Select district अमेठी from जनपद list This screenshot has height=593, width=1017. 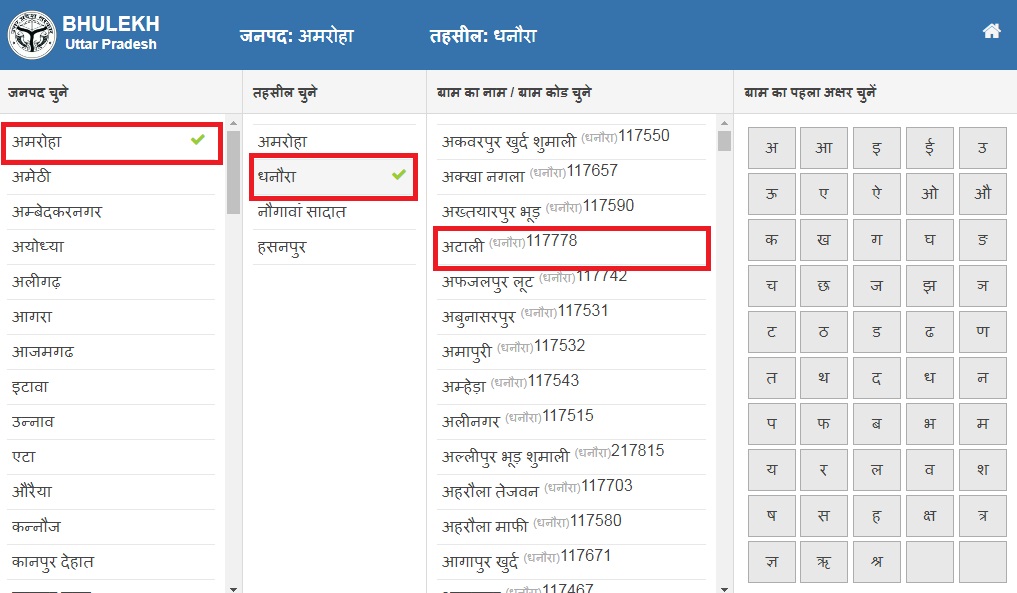coord(110,178)
